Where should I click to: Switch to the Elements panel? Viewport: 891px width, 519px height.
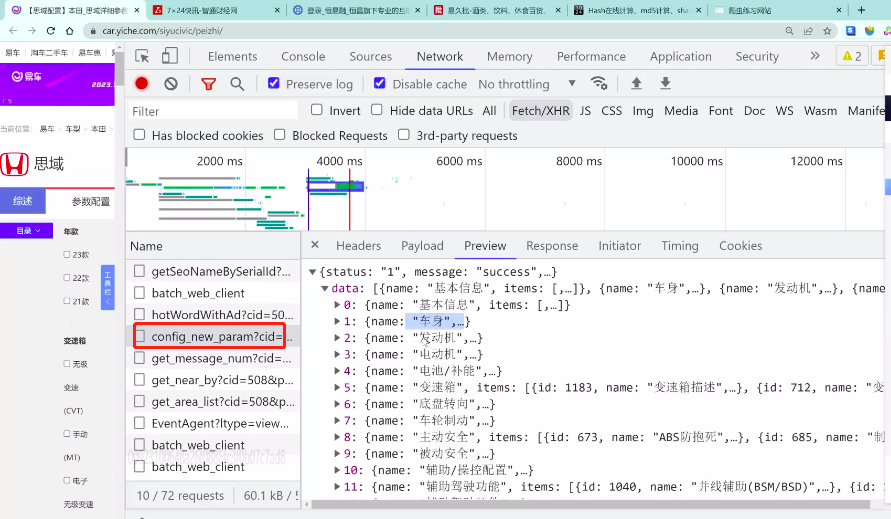(x=232, y=56)
